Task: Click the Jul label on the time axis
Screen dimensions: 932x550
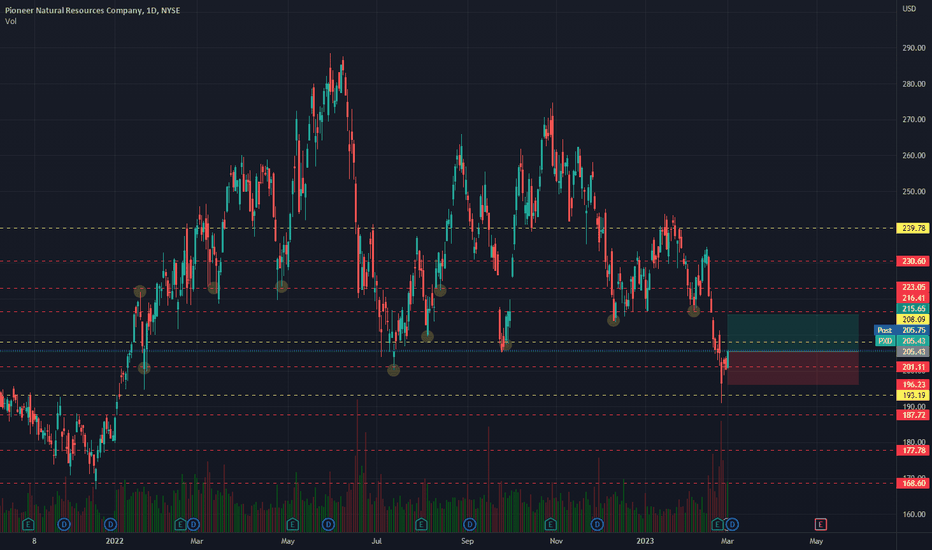Action: pyautogui.click(x=376, y=541)
